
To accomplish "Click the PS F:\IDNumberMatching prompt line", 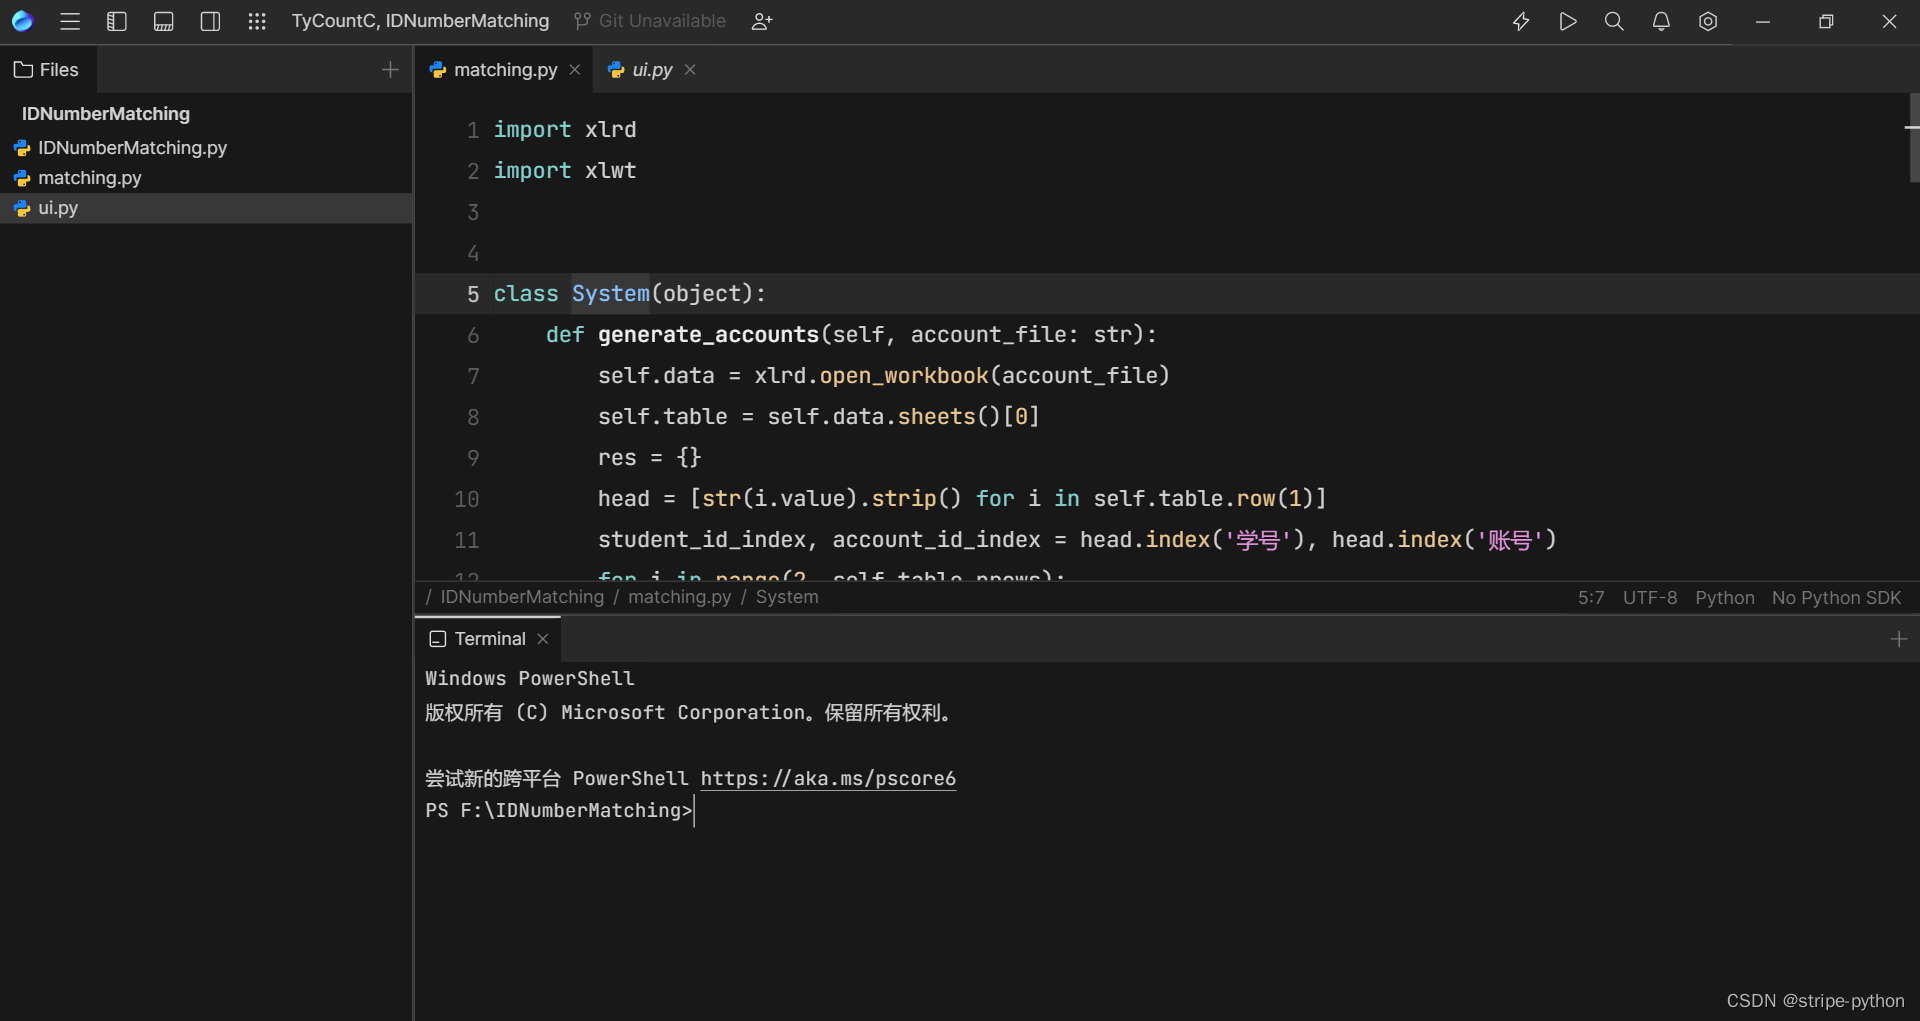I will (x=559, y=810).
